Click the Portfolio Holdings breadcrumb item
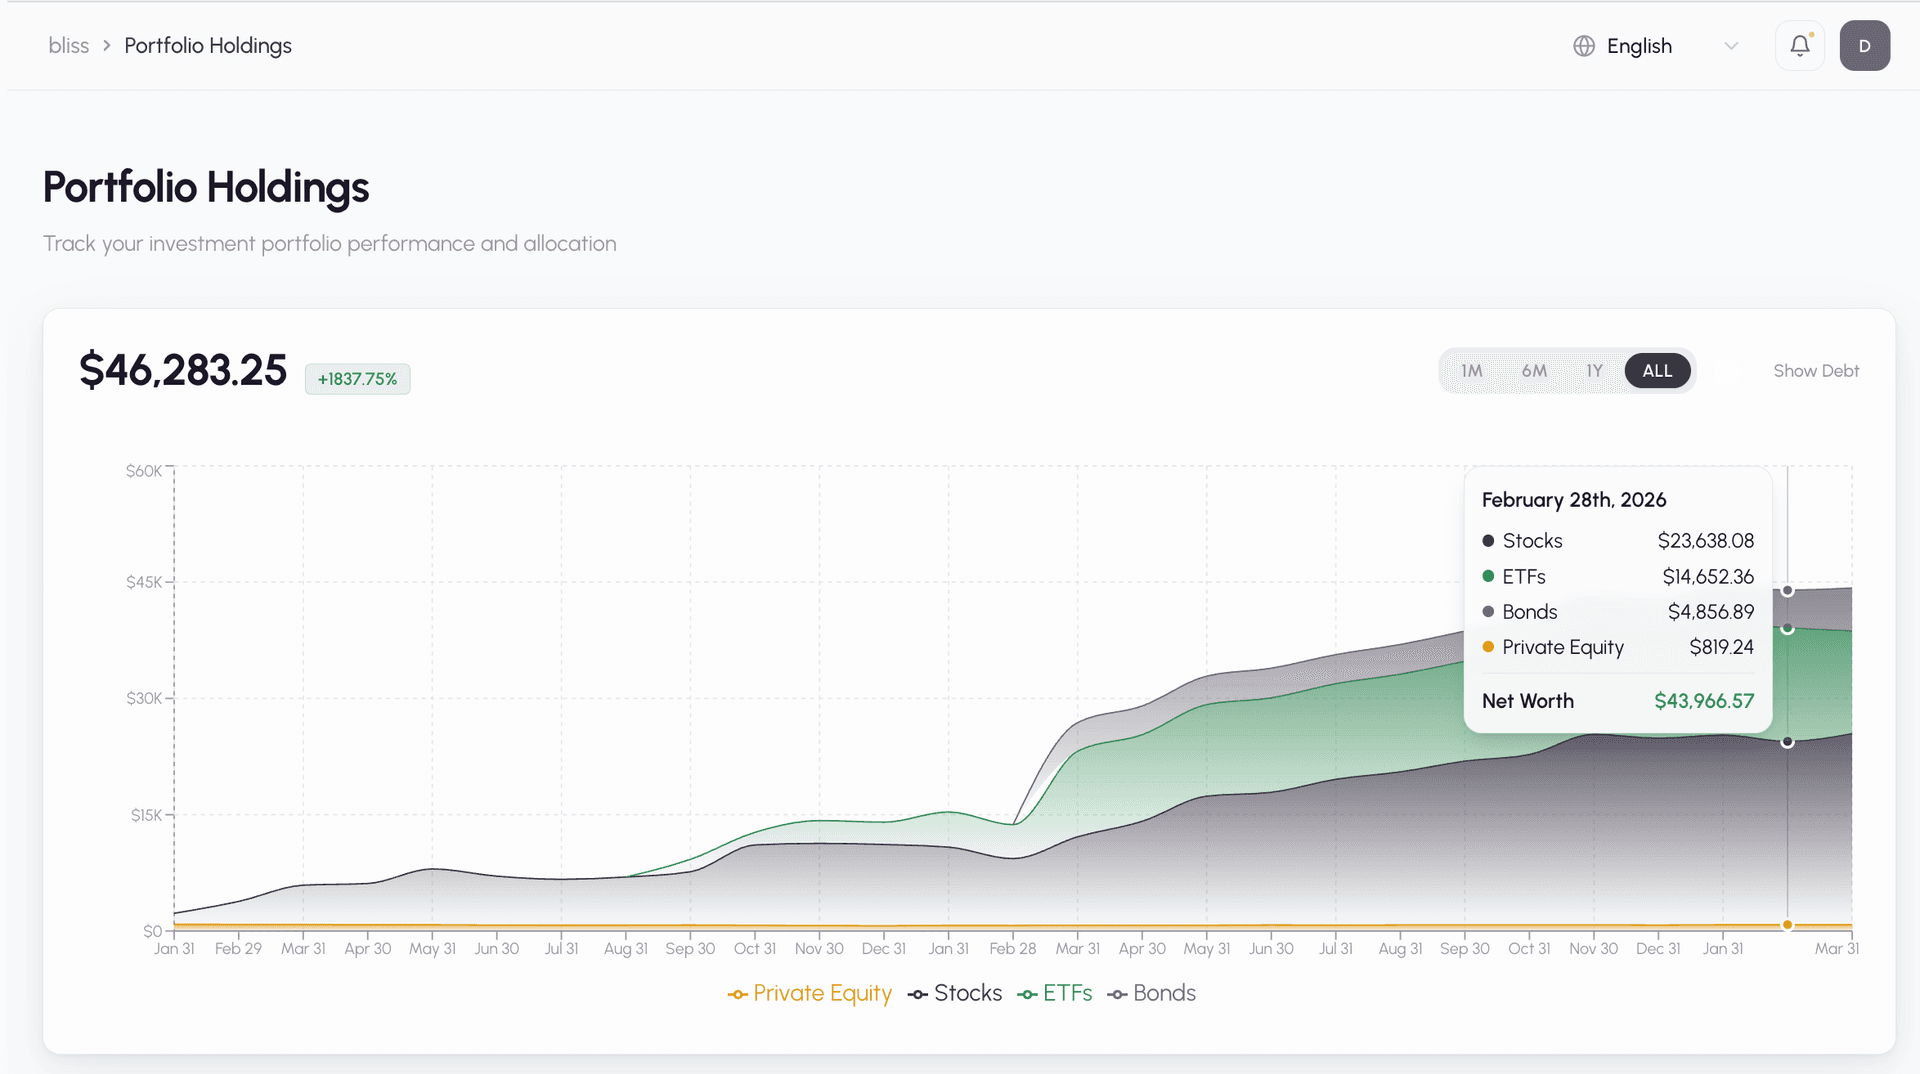The image size is (1920, 1074). click(207, 45)
